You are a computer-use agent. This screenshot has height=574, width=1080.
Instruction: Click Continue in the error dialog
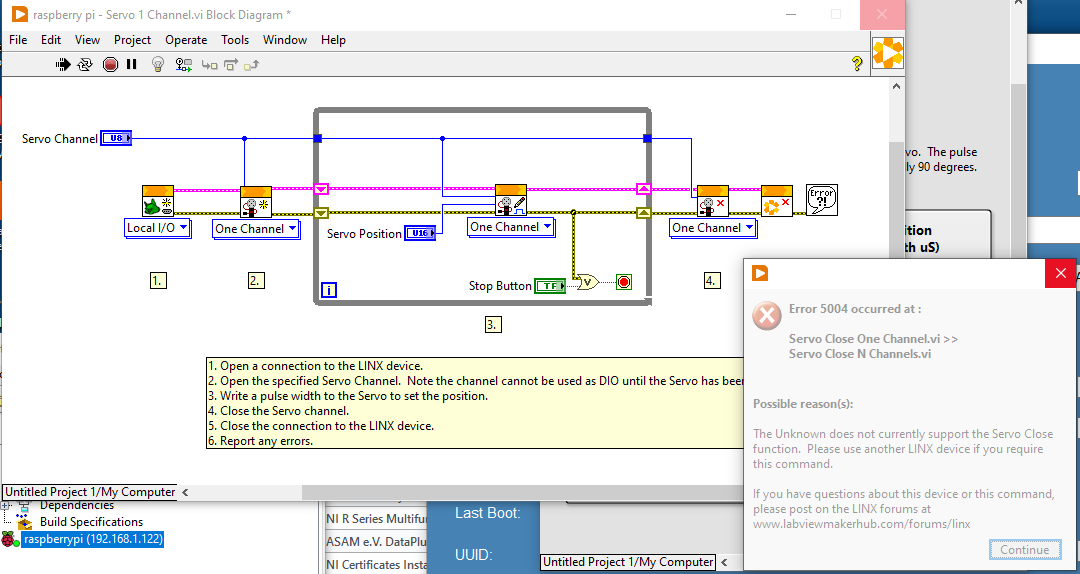pos(1024,549)
